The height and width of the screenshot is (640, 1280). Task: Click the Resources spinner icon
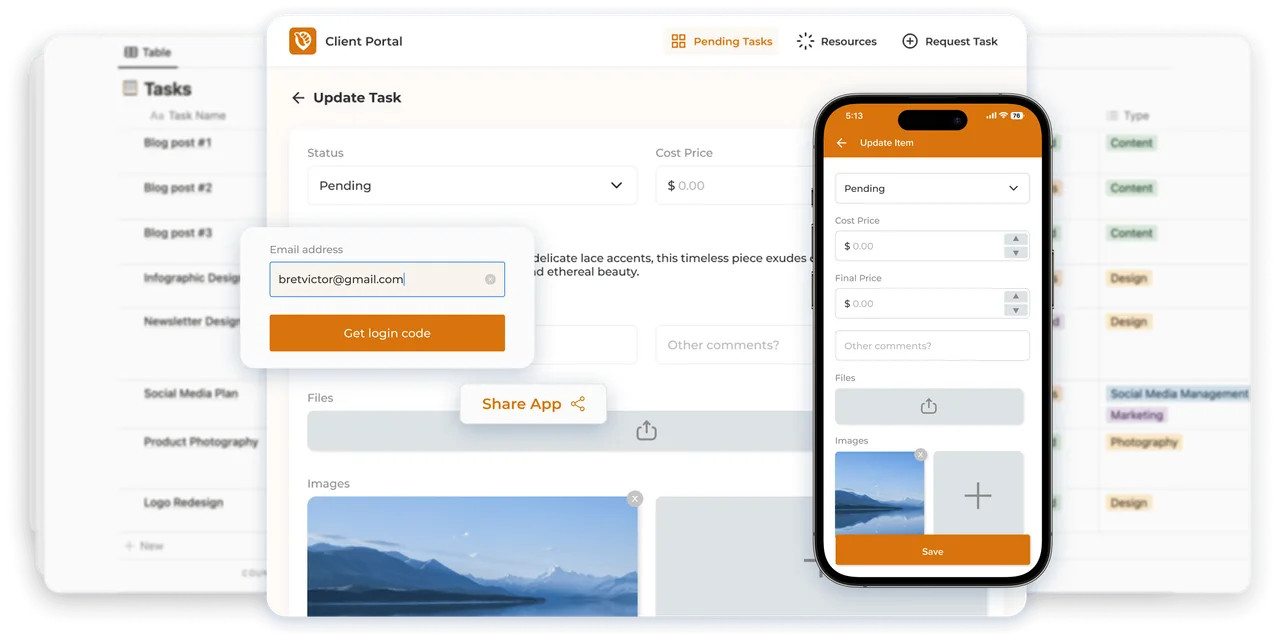[x=805, y=41]
